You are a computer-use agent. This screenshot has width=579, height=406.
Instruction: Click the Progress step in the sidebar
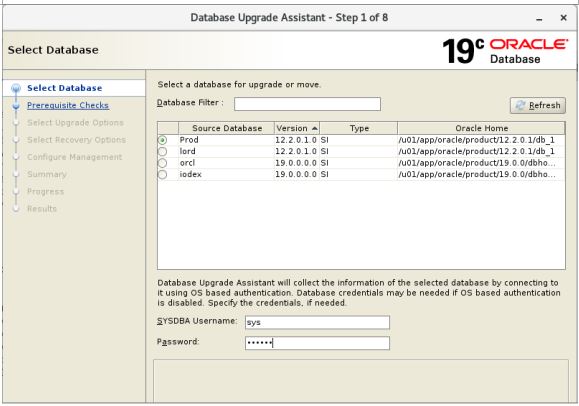tap(45, 192)
